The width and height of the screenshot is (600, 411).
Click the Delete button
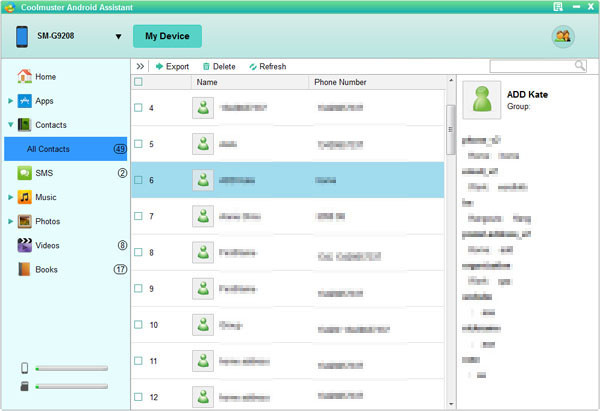[x=219, y=67]
